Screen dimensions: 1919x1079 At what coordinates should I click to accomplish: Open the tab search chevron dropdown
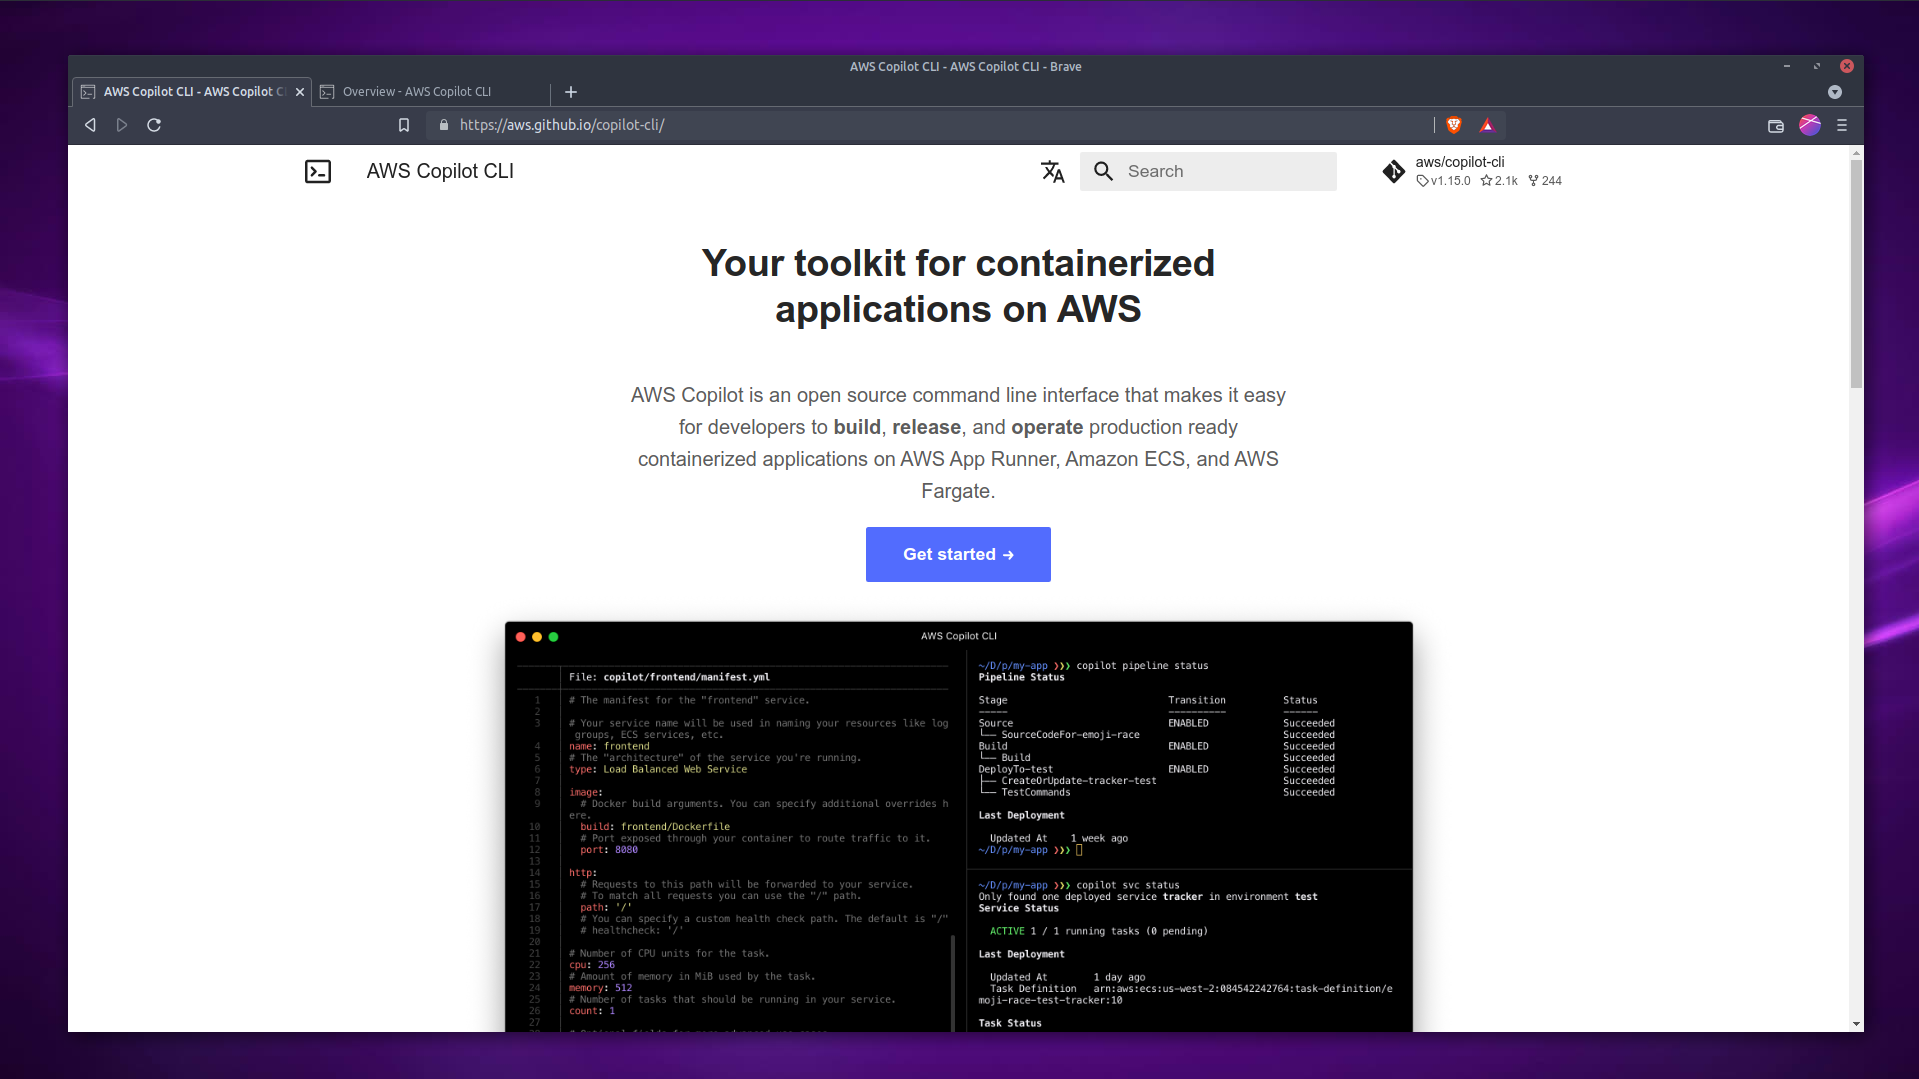(x=1835, y=92)
